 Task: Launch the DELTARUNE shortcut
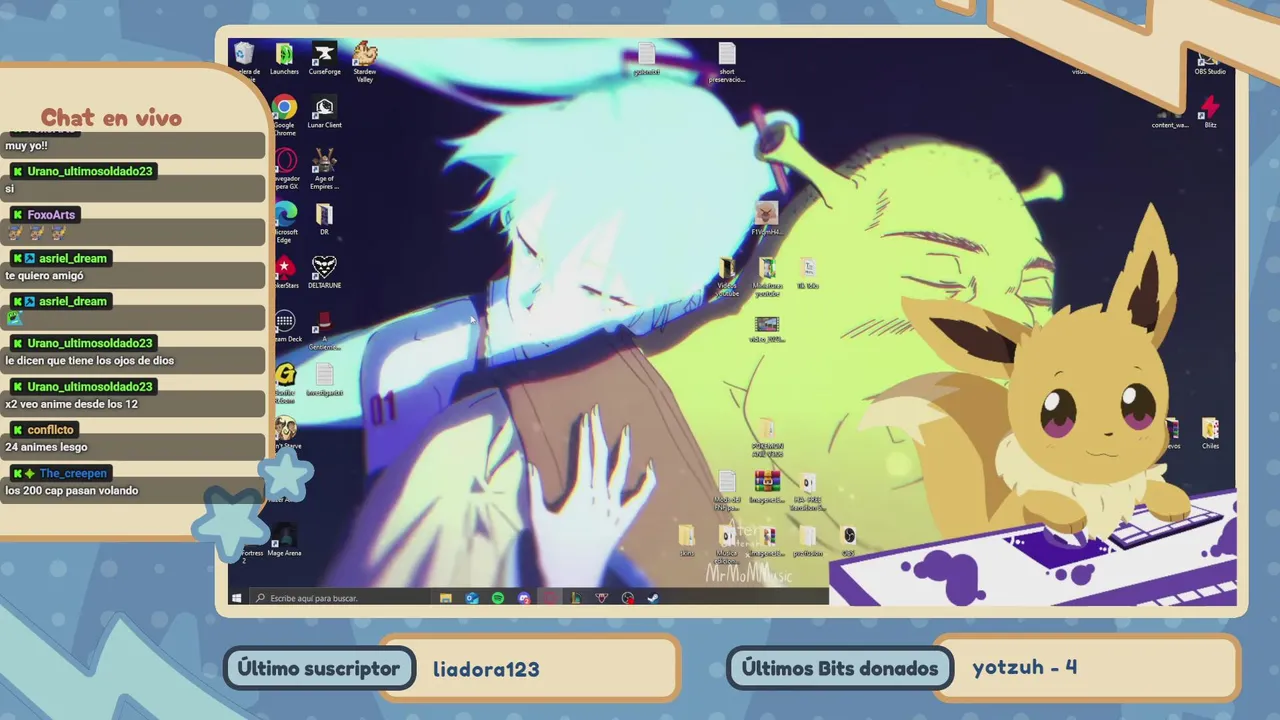(x=324, y=272)
